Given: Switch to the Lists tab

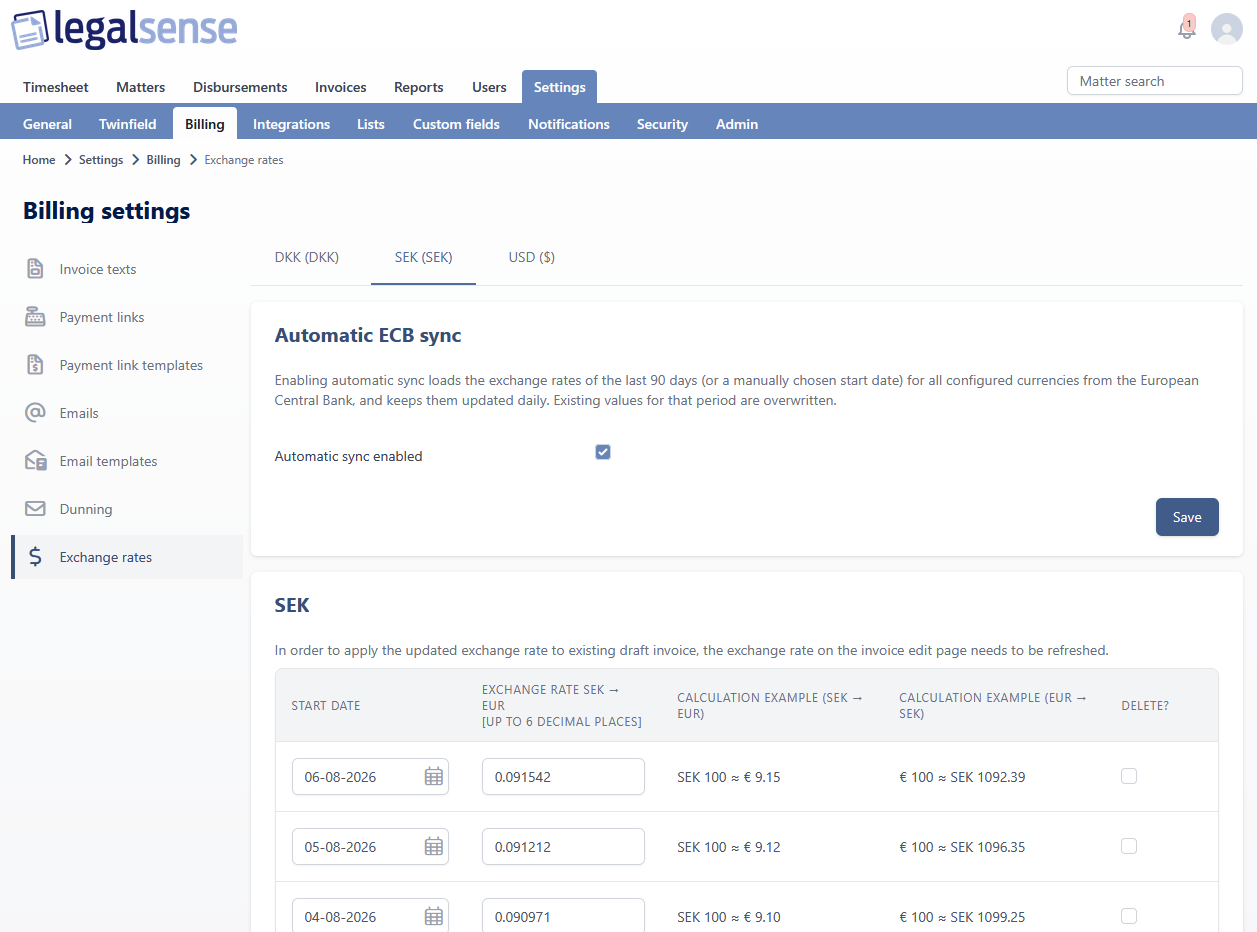Looking at the screenshot, I should [x=371, y=124].
